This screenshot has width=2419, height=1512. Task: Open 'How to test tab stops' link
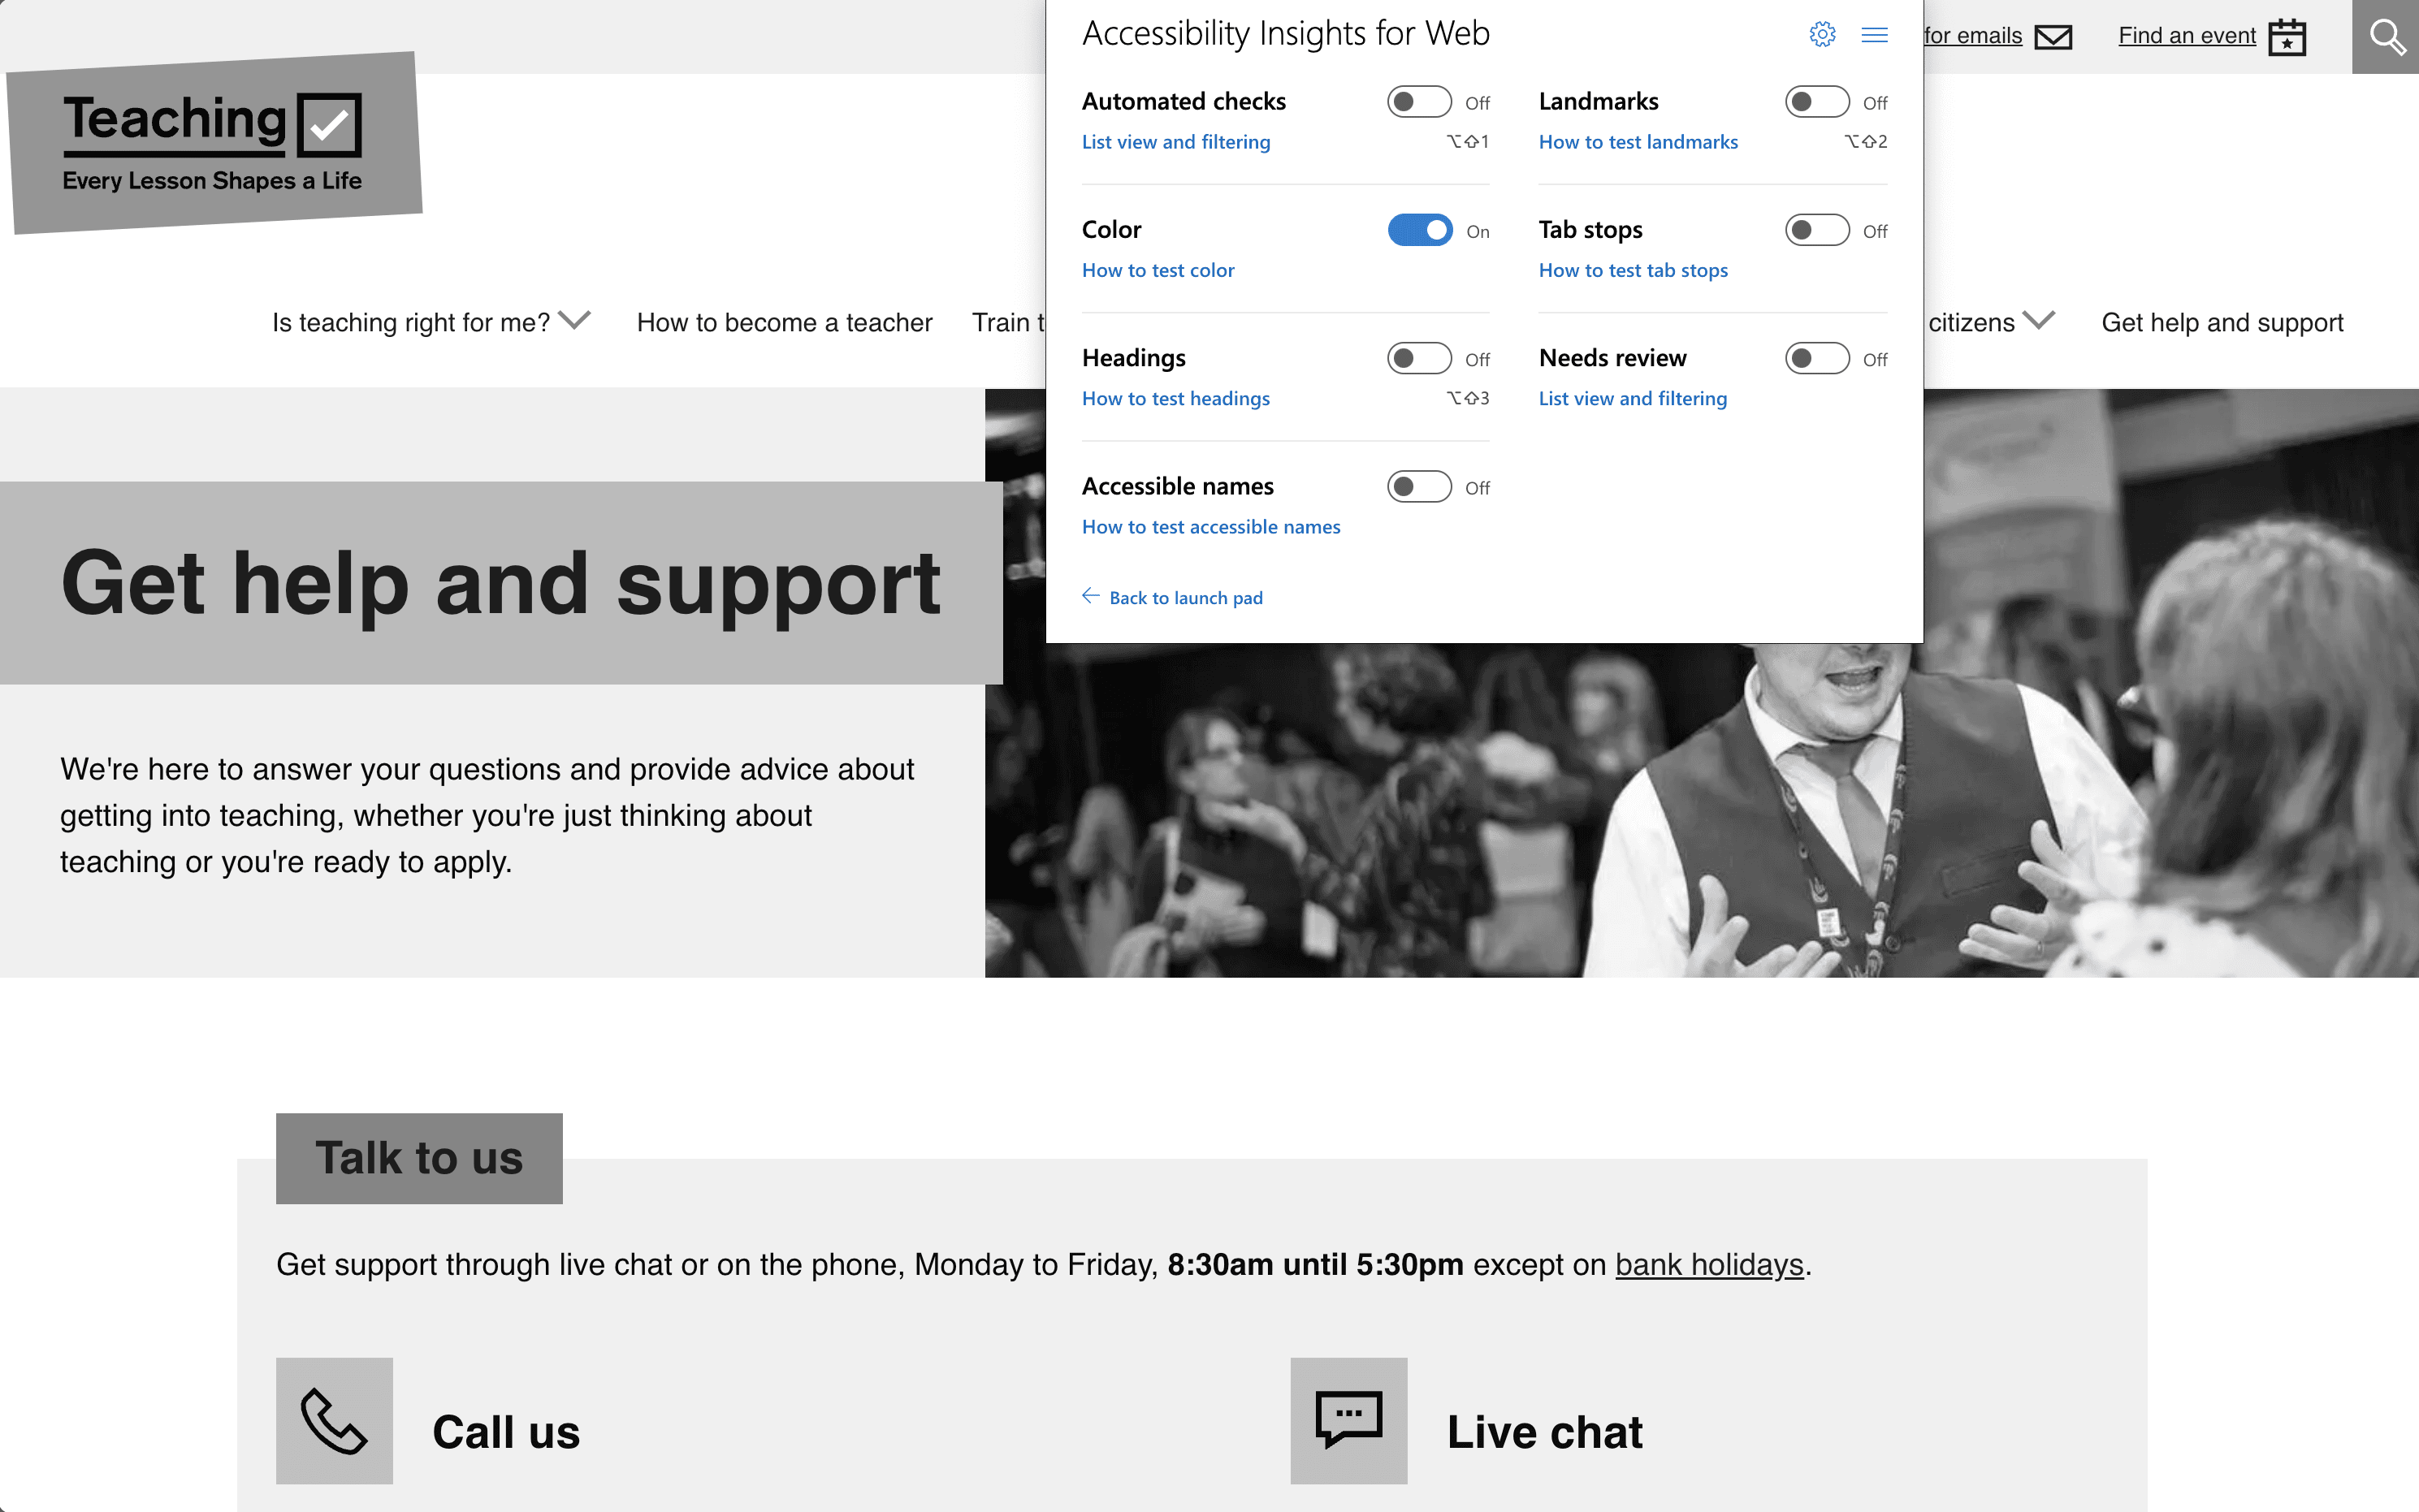1633,270
